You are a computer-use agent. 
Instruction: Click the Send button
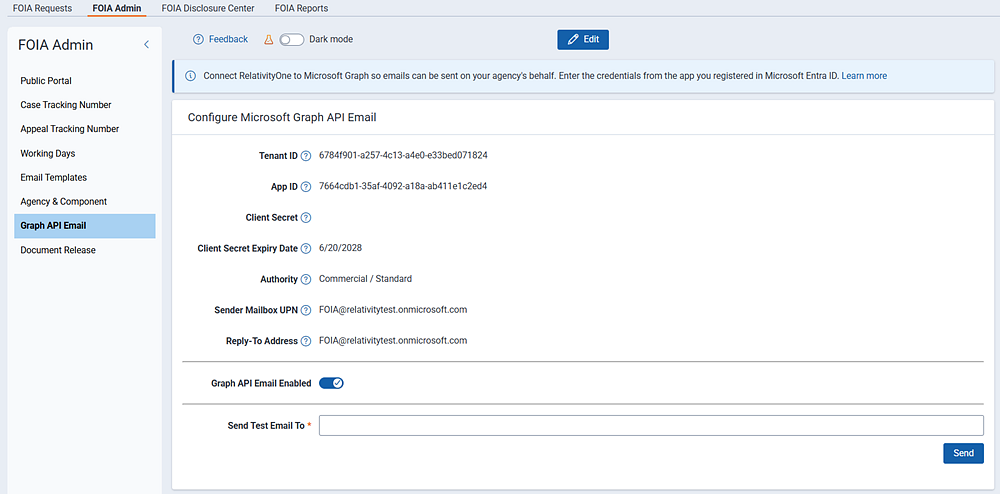click(963, 453)
